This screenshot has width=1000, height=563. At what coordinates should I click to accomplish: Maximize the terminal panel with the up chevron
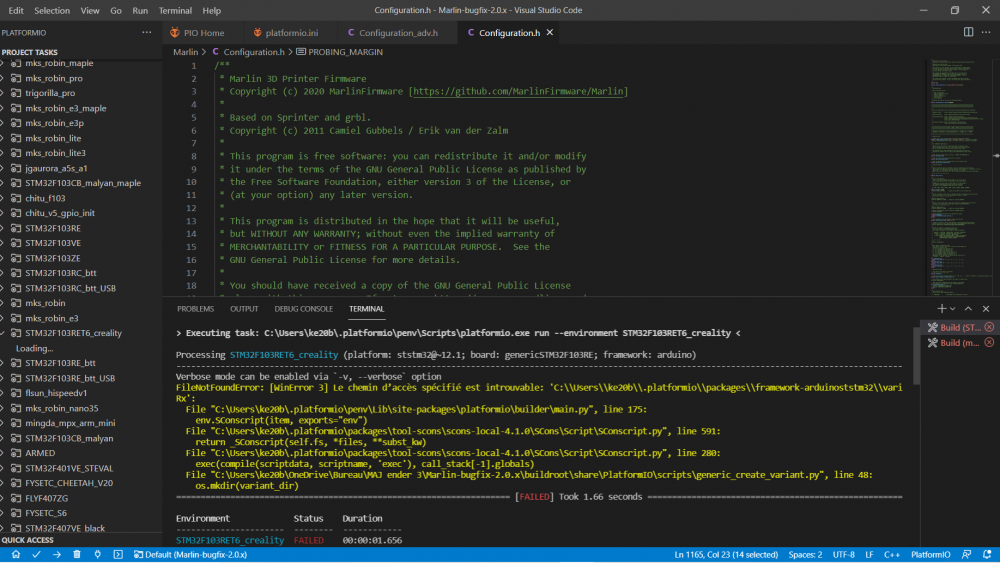click(x=968, y=309)
